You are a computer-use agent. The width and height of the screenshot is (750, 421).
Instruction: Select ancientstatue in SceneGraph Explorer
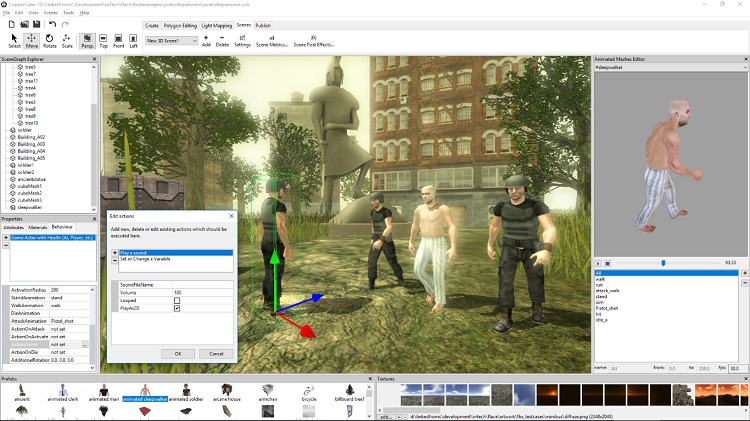point(32,179)
